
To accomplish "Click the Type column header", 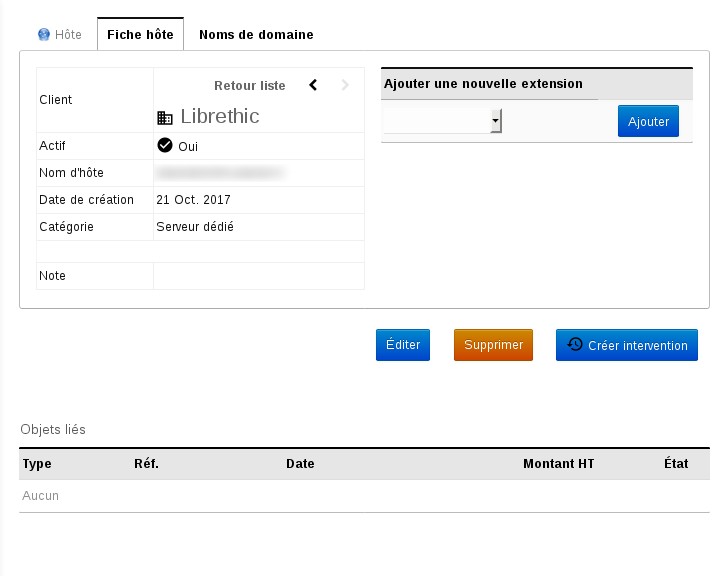I will (x=37, y=464).
